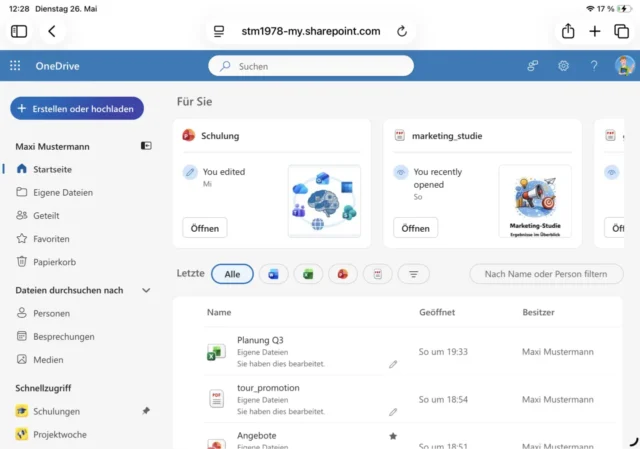The width and height of the screenshot is (640, 449).
Task: Open Favoriten in sidebar
Action: 42,239
